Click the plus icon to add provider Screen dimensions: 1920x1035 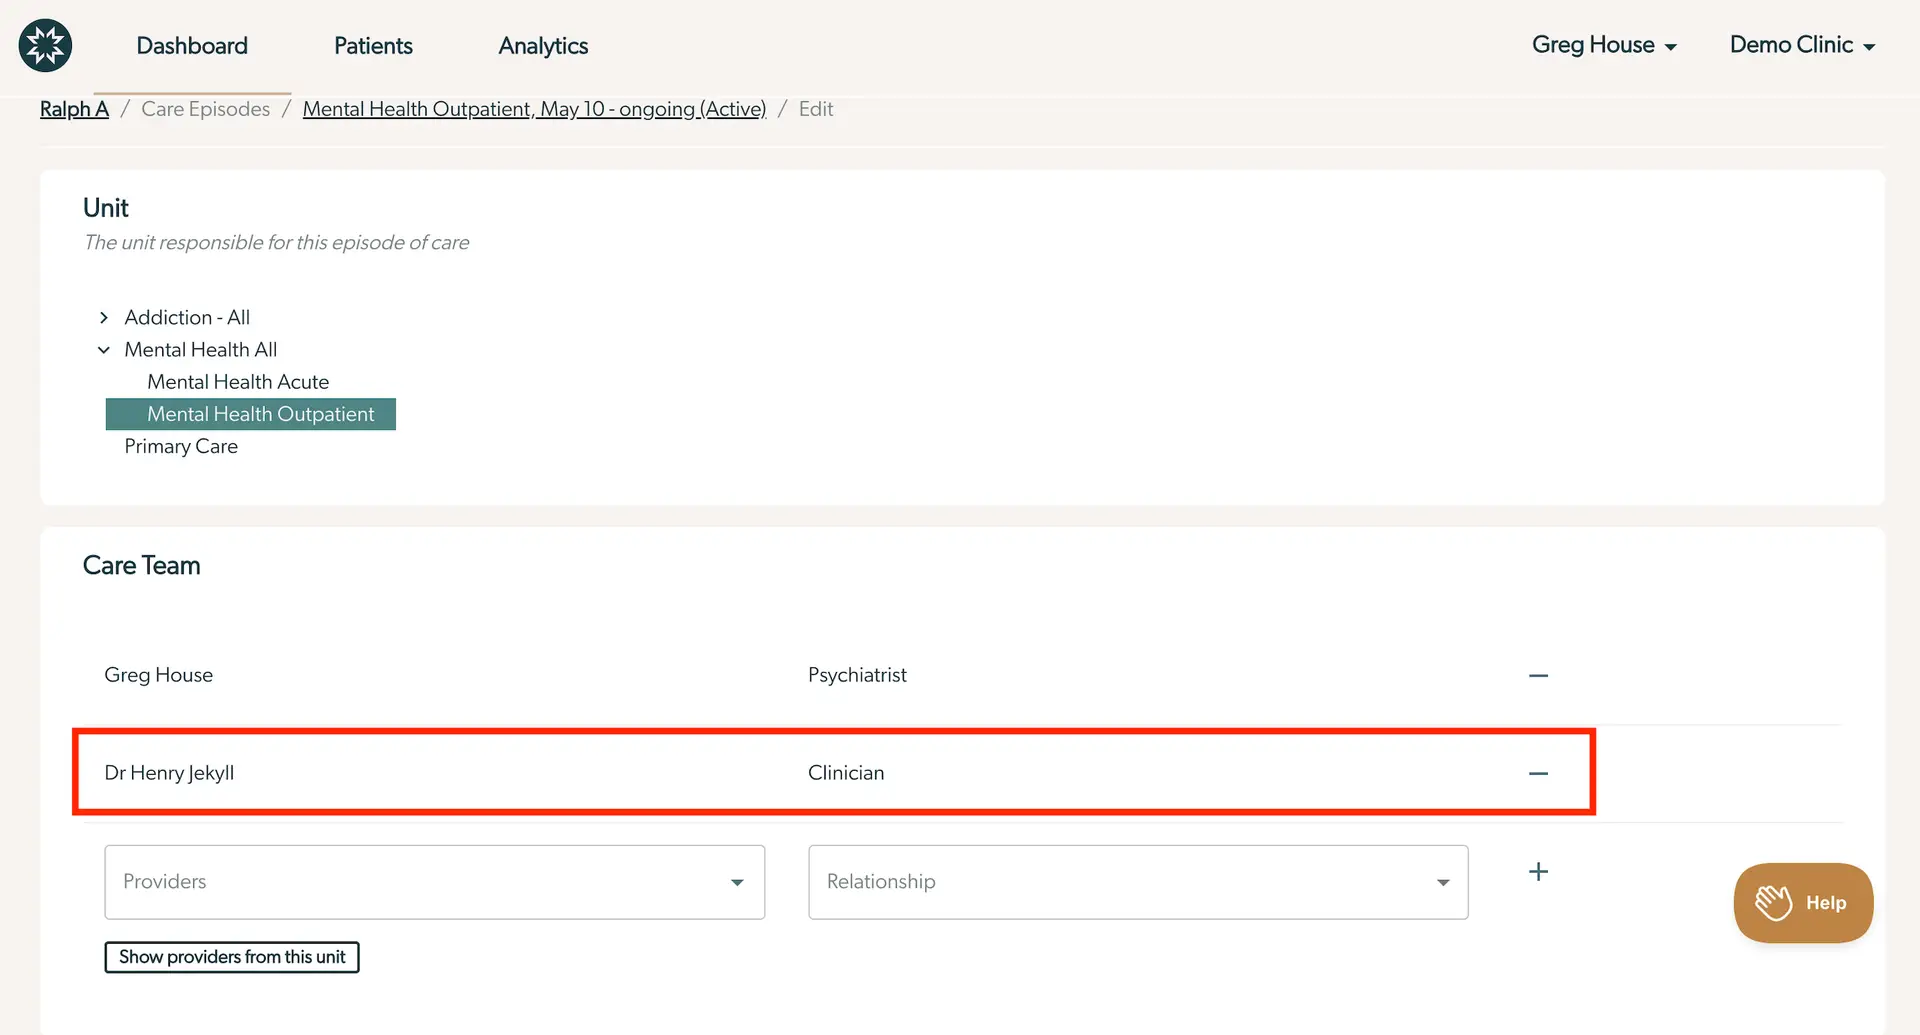point(1538,872)
